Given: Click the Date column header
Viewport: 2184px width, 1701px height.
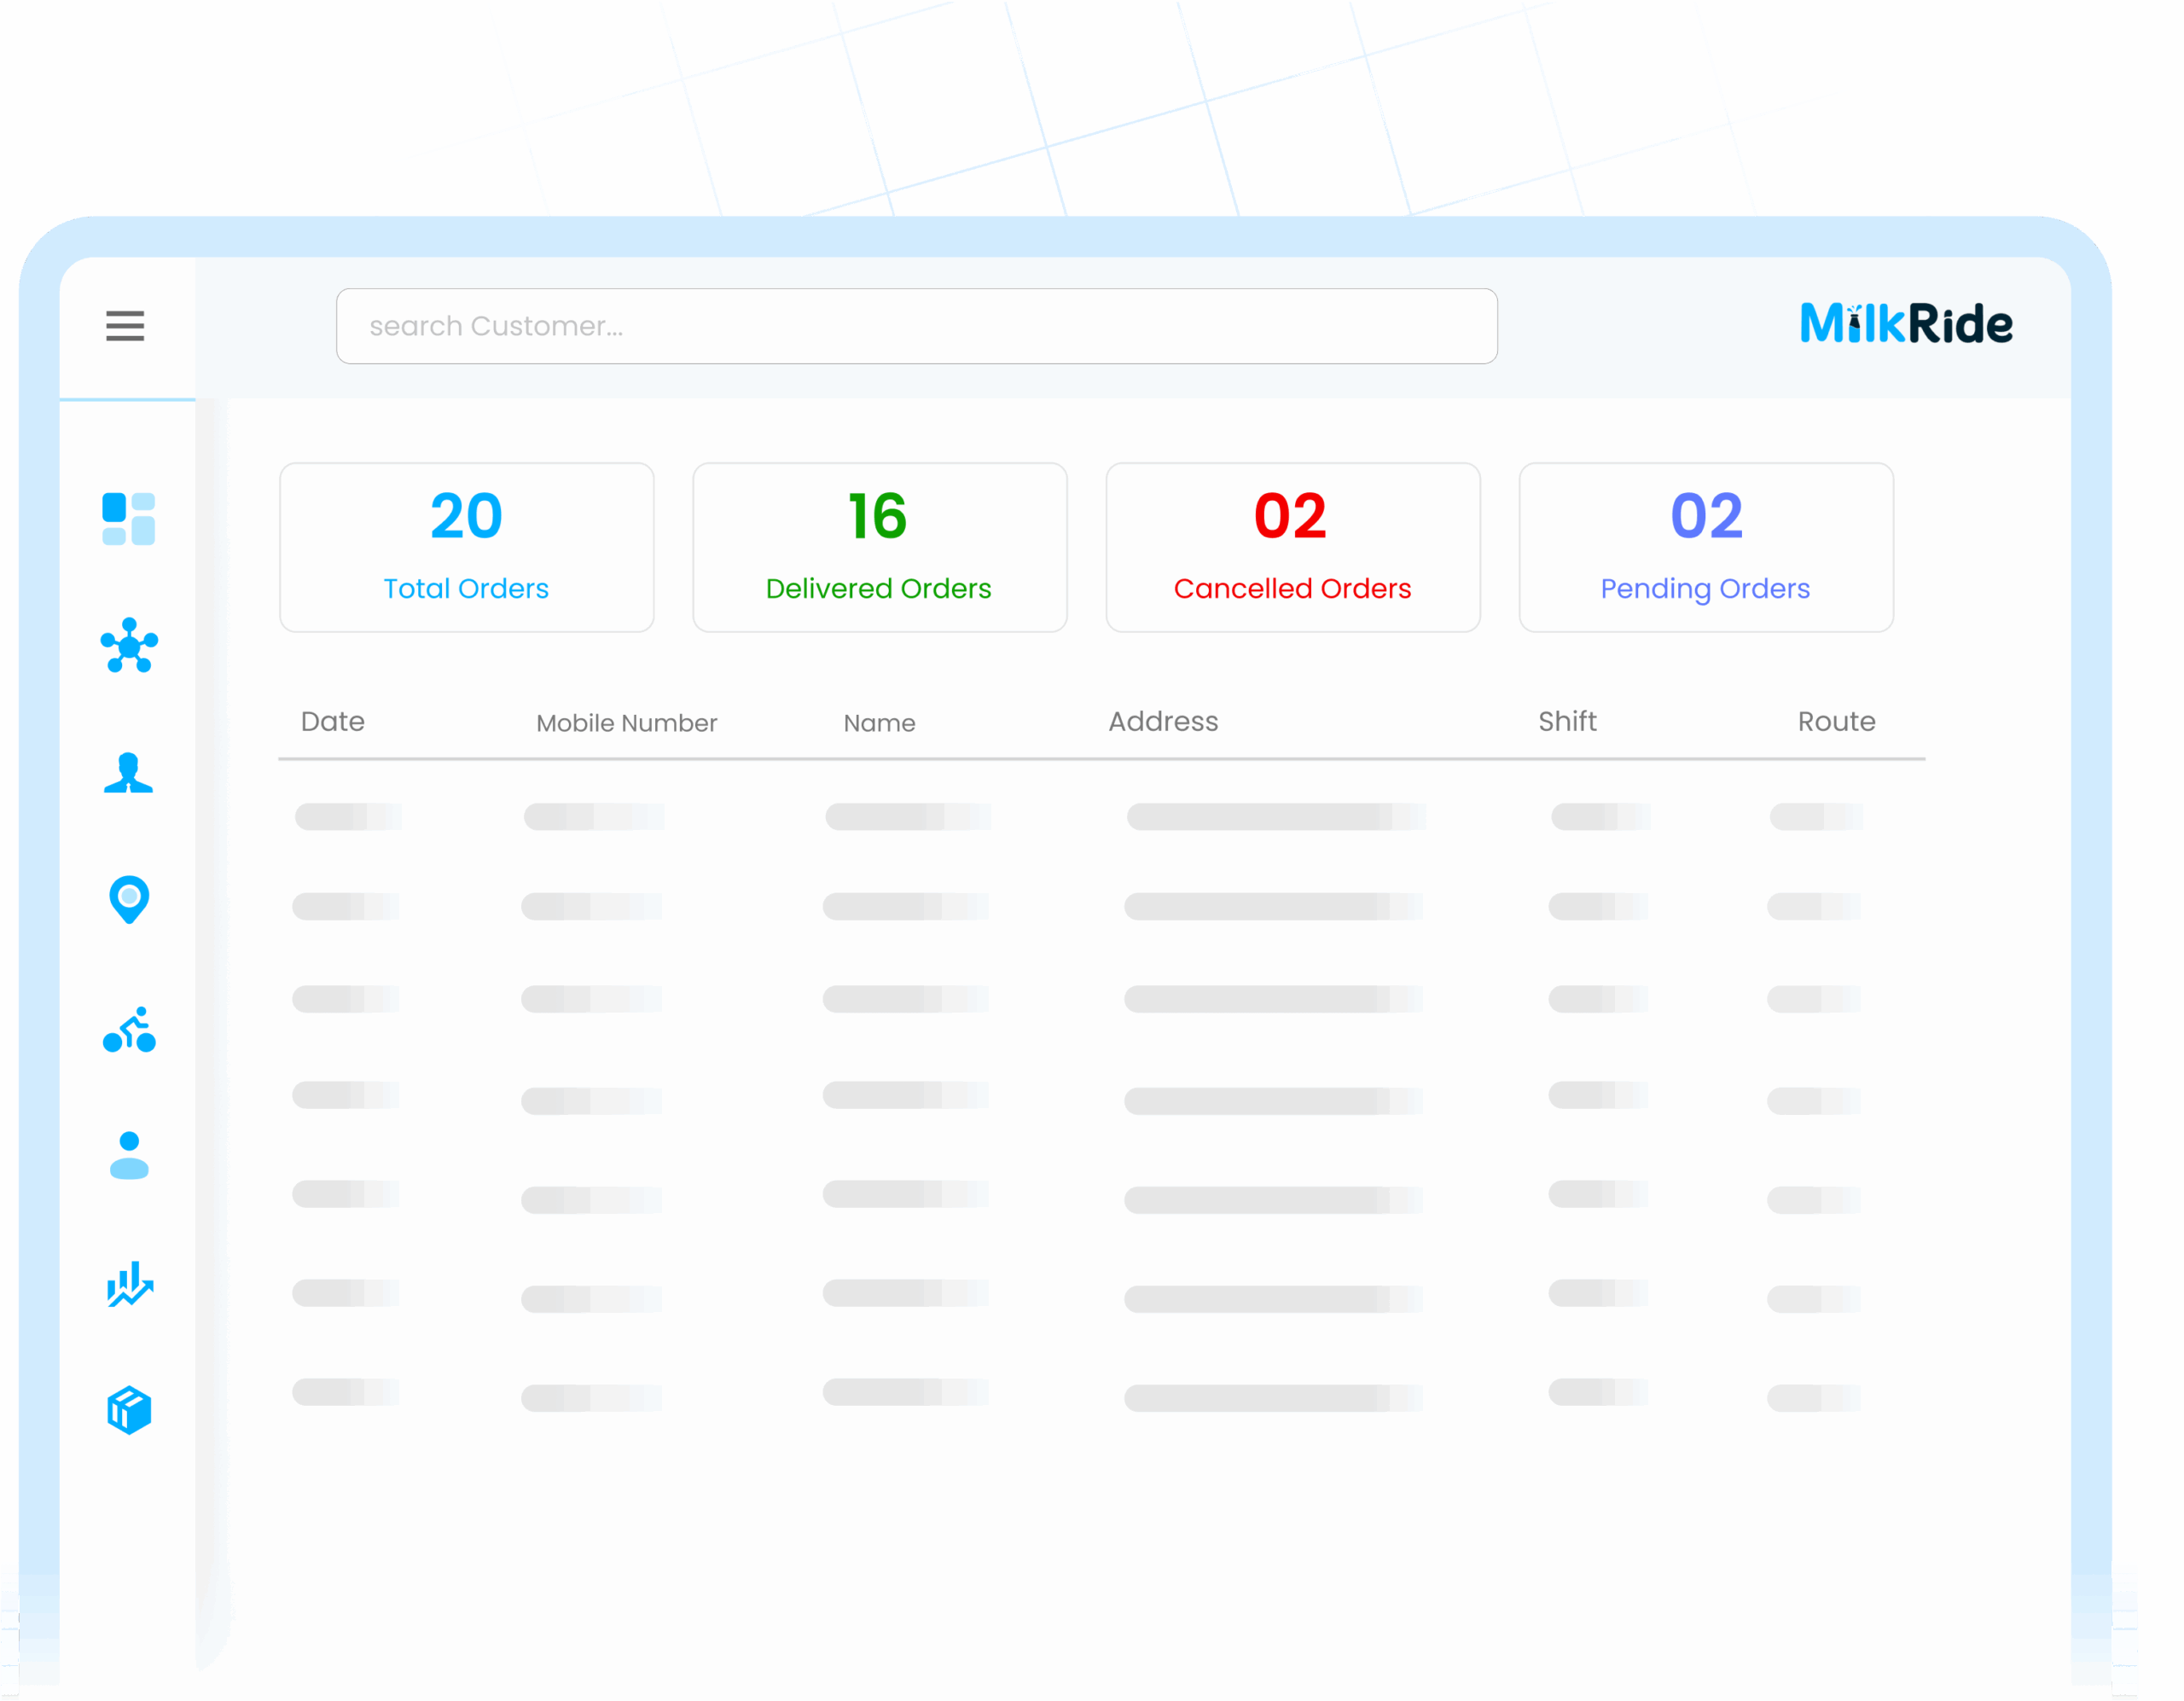Looking at the screenshot, I should click(333, 722).
